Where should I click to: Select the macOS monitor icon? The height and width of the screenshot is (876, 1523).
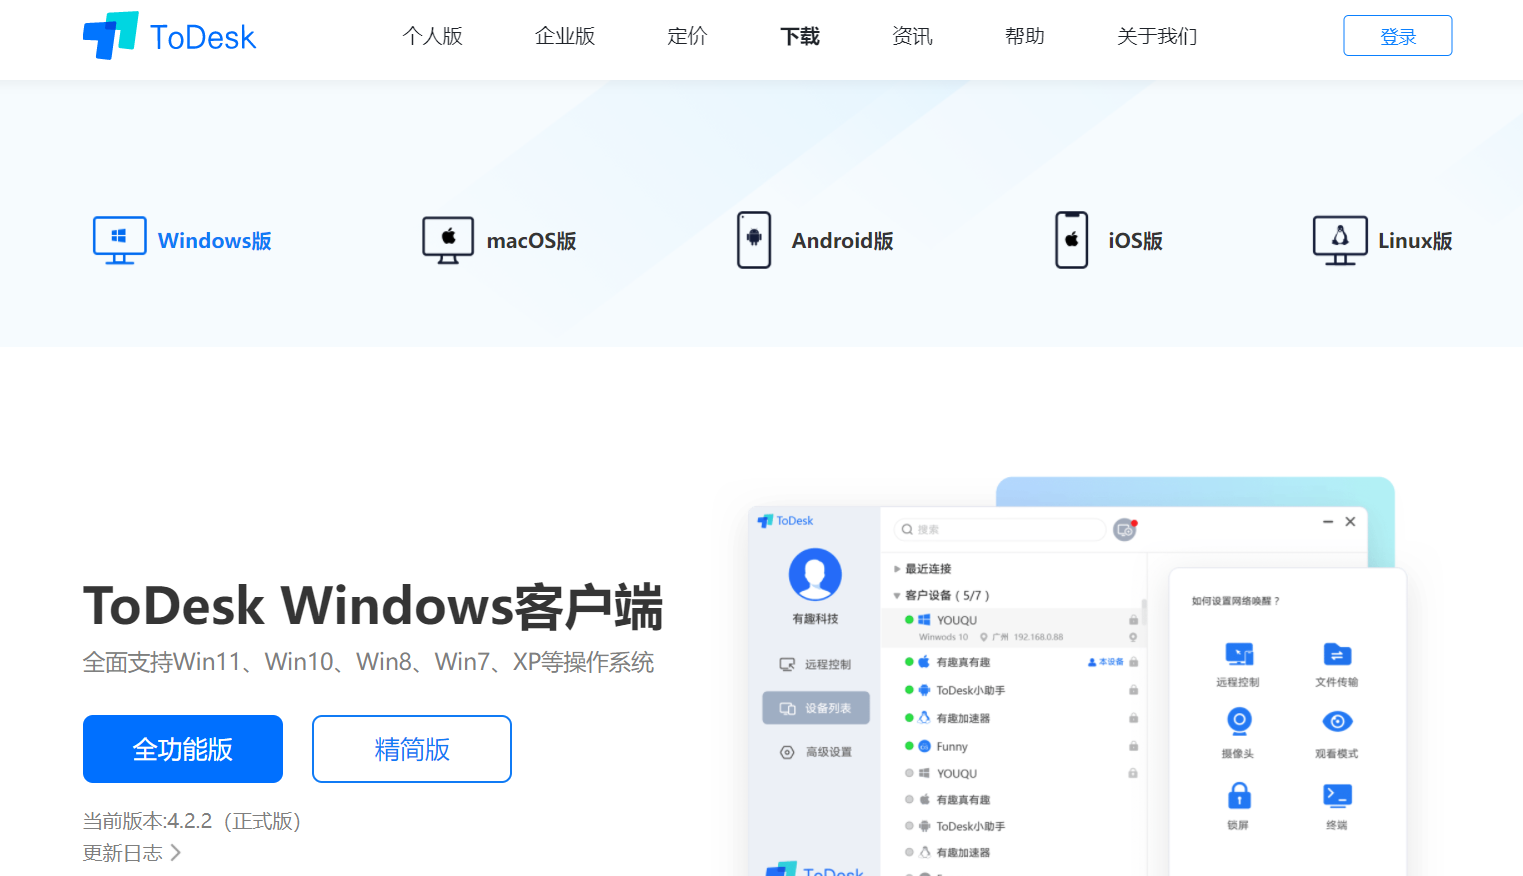click(x=448, y=240)
